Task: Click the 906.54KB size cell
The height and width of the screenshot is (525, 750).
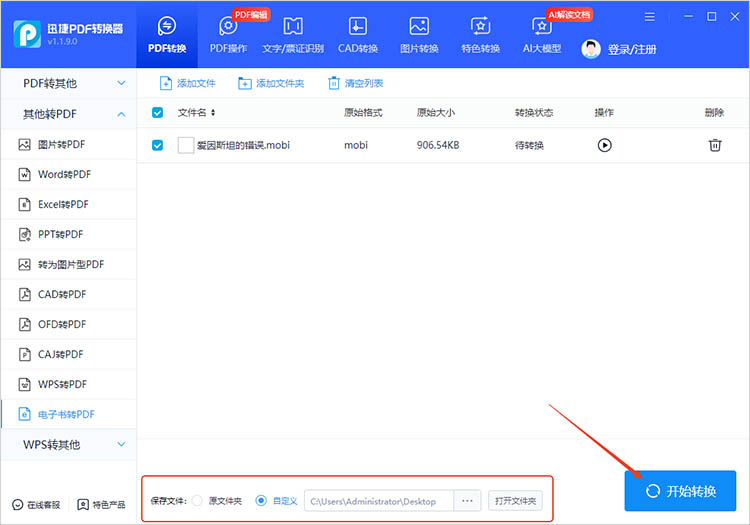Action: coord(438,145)
